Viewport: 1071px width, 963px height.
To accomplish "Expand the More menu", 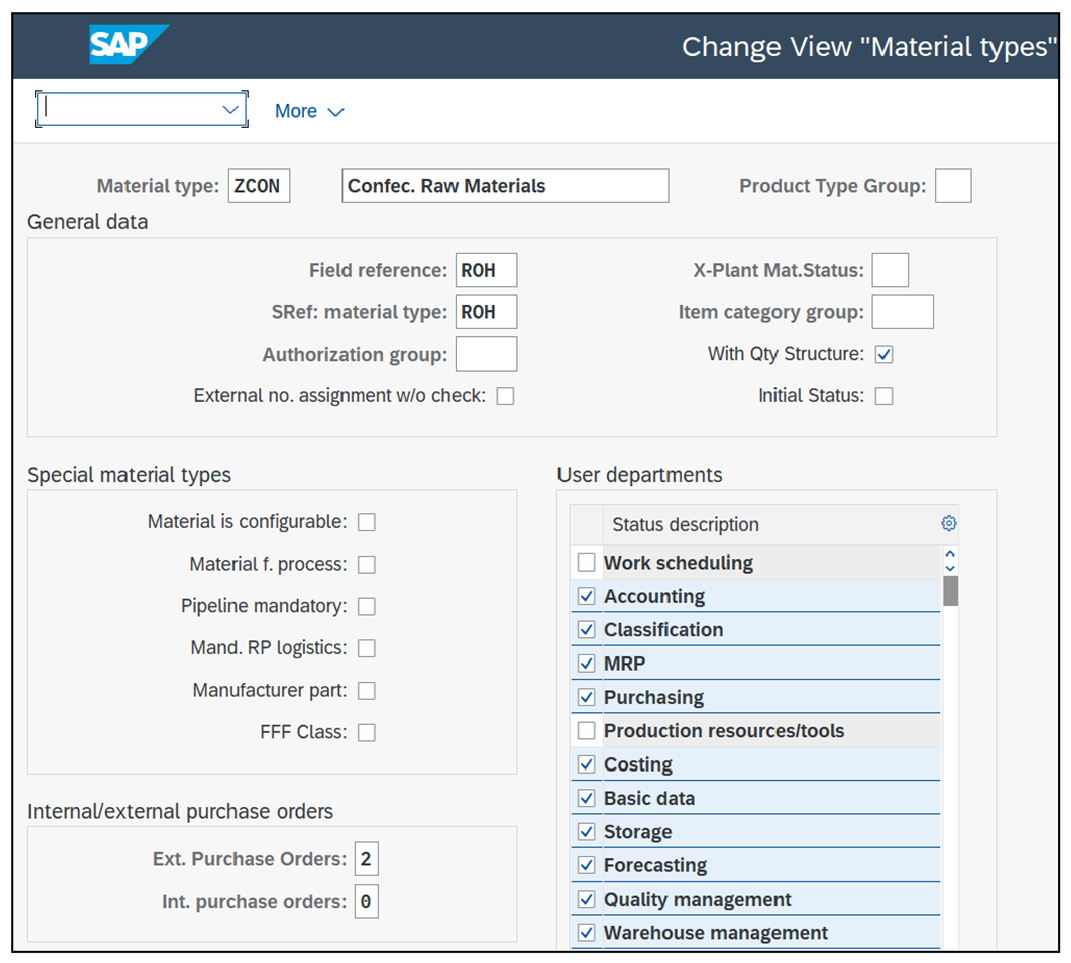I will (309, 110).
